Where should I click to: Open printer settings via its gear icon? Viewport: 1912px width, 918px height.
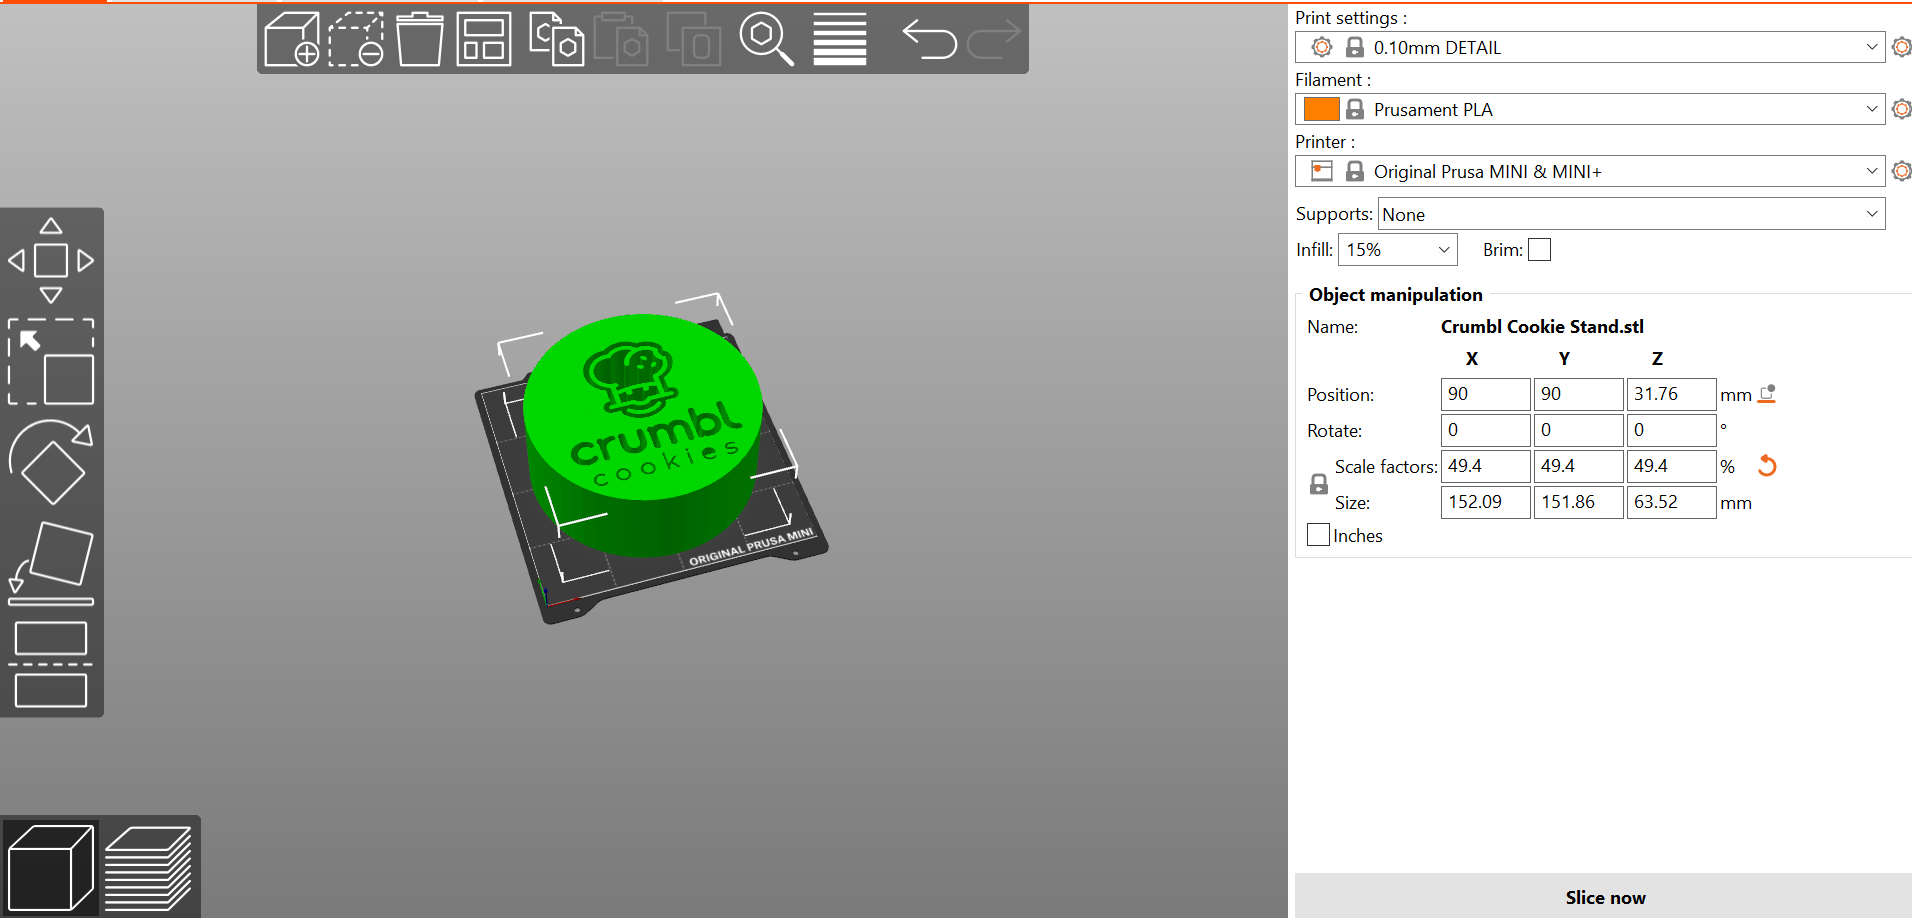point(1901,171)
